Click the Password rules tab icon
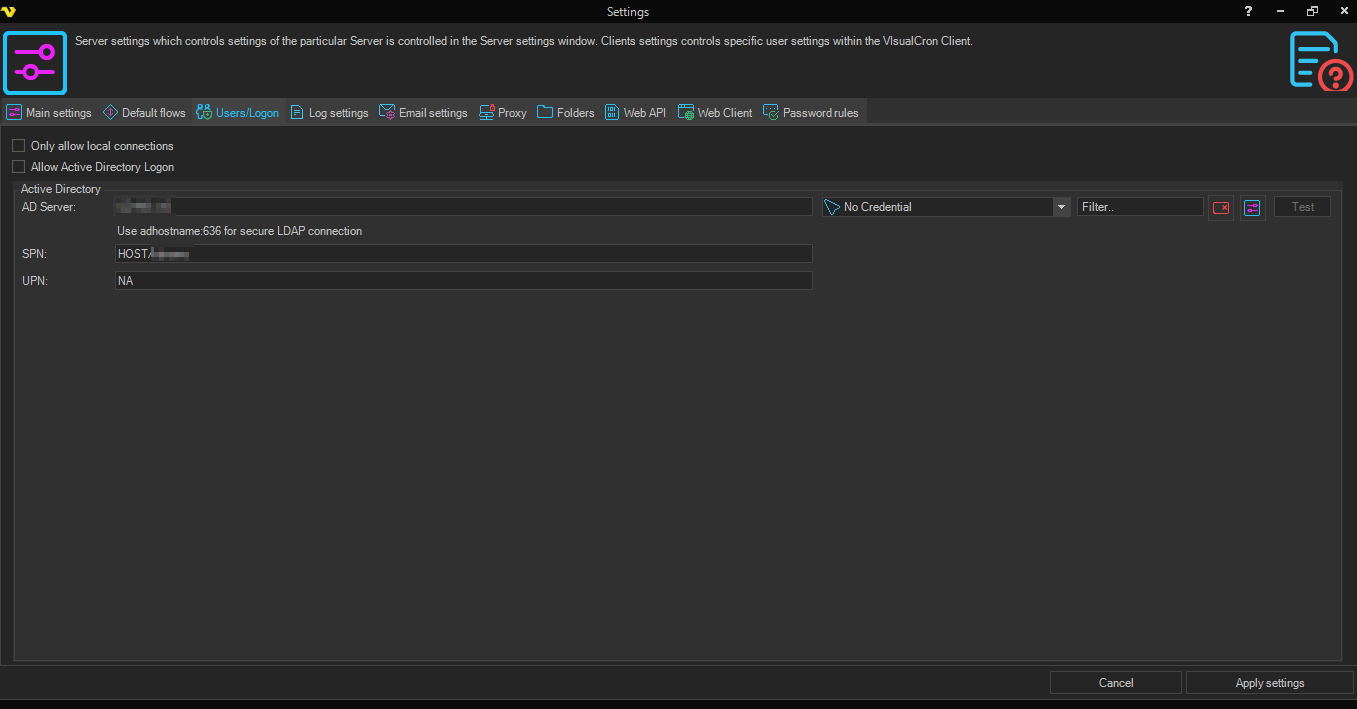The width and height of the screenshot is (1357, 709). pyautogui.click(x=771, y=113)
